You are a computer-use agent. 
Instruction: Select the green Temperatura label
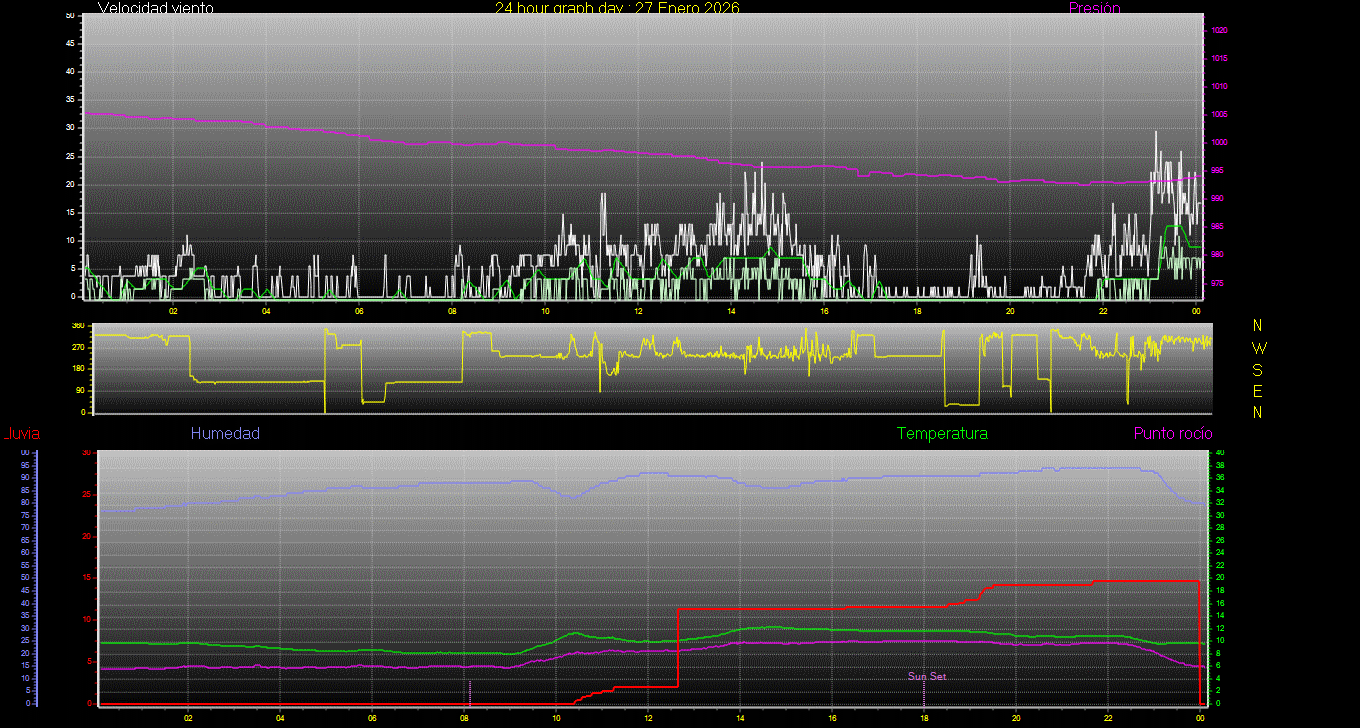[x=942, y=434]
